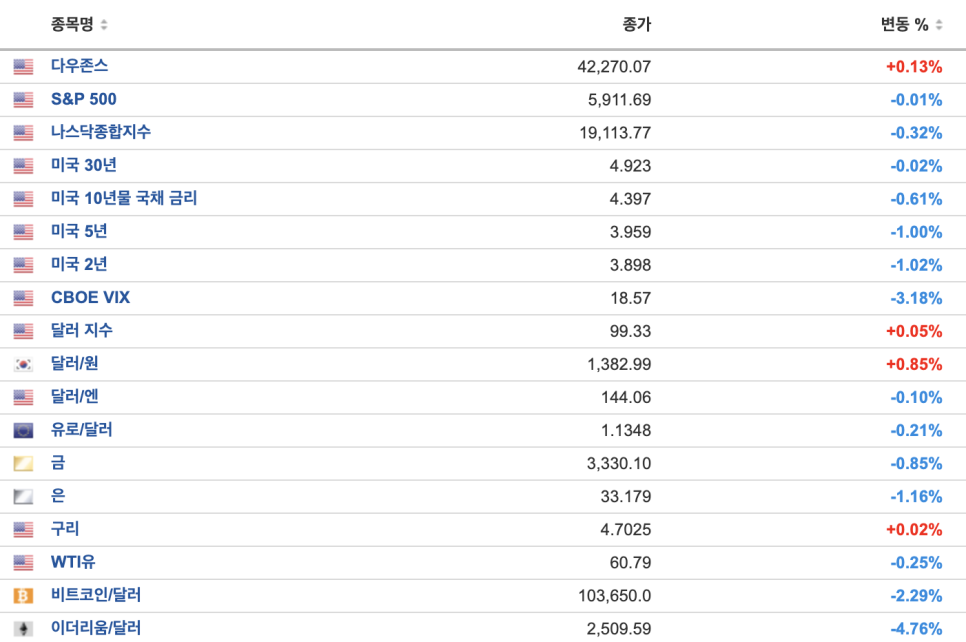Click the flag icon next to CBOE VIX

pos(23,298)
